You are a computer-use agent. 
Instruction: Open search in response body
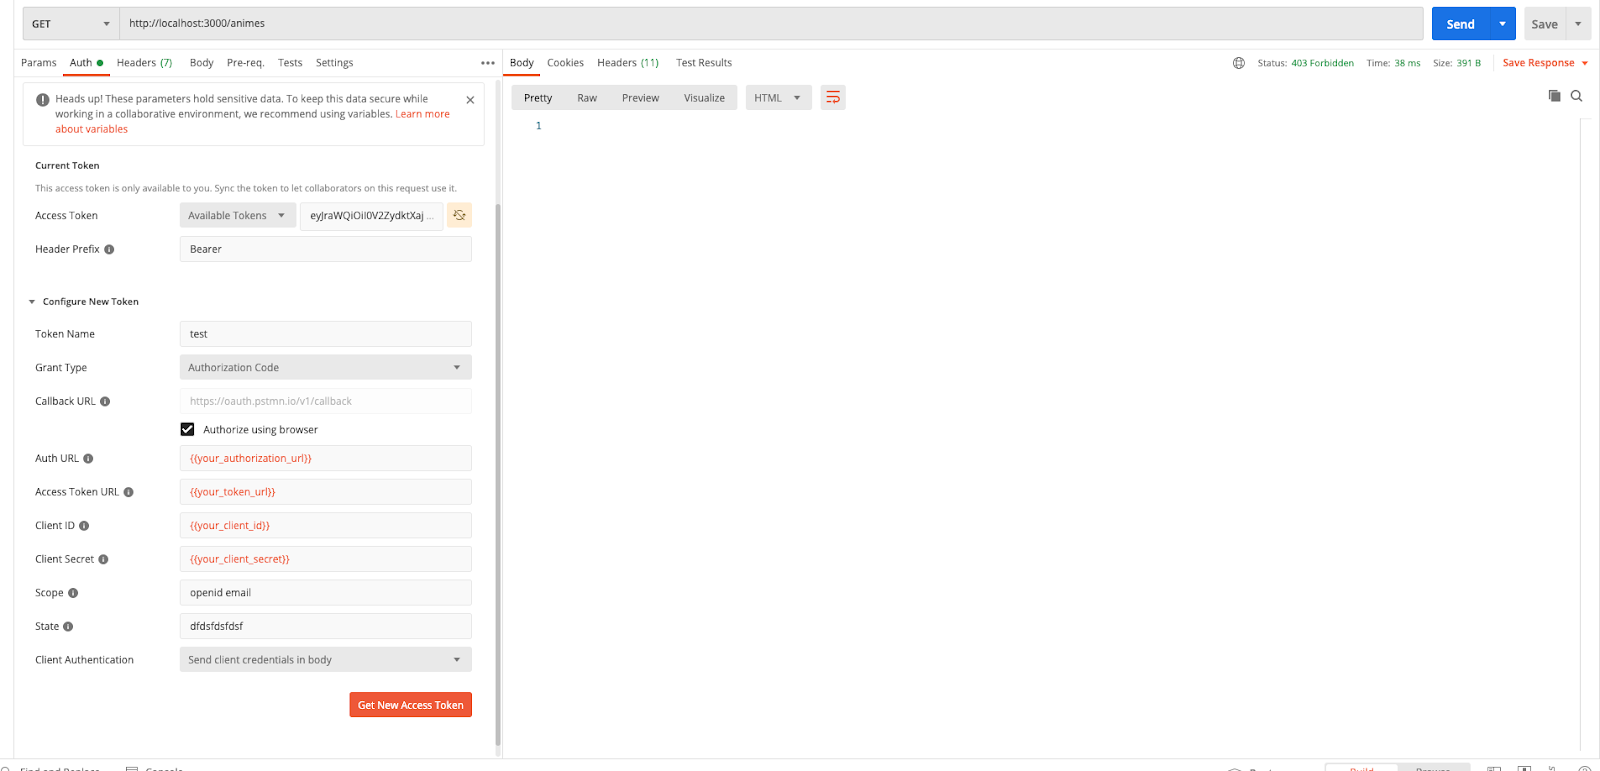coord(1576,96)
